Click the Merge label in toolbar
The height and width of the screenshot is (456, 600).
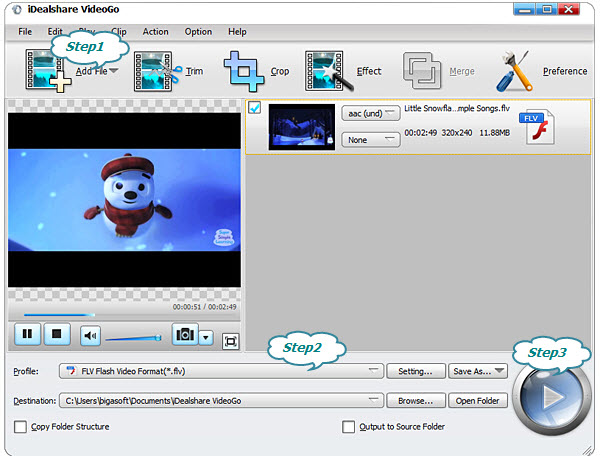(462, 71)
